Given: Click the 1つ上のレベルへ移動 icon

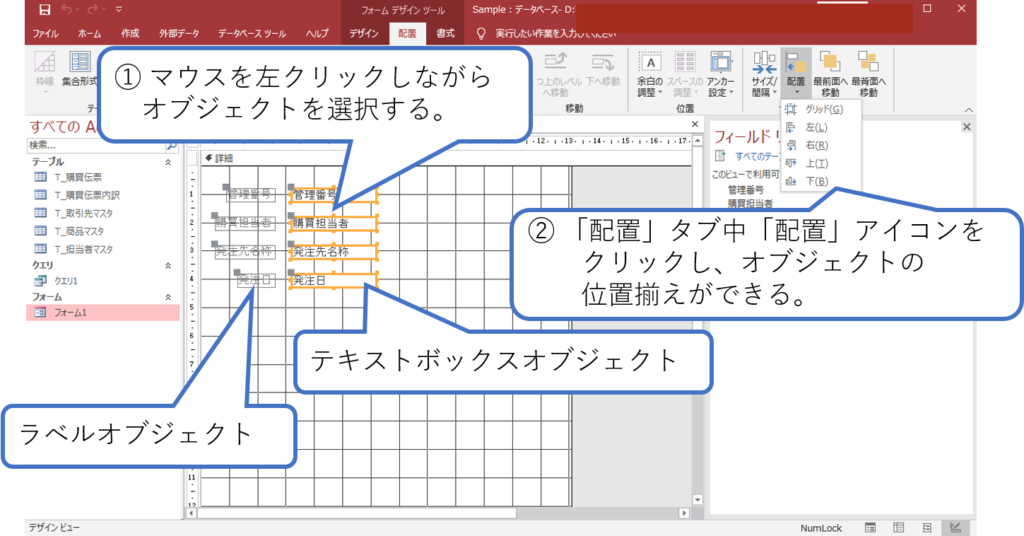Looking at the screenshot, I should pyautogui.click(x=555, y=75).
